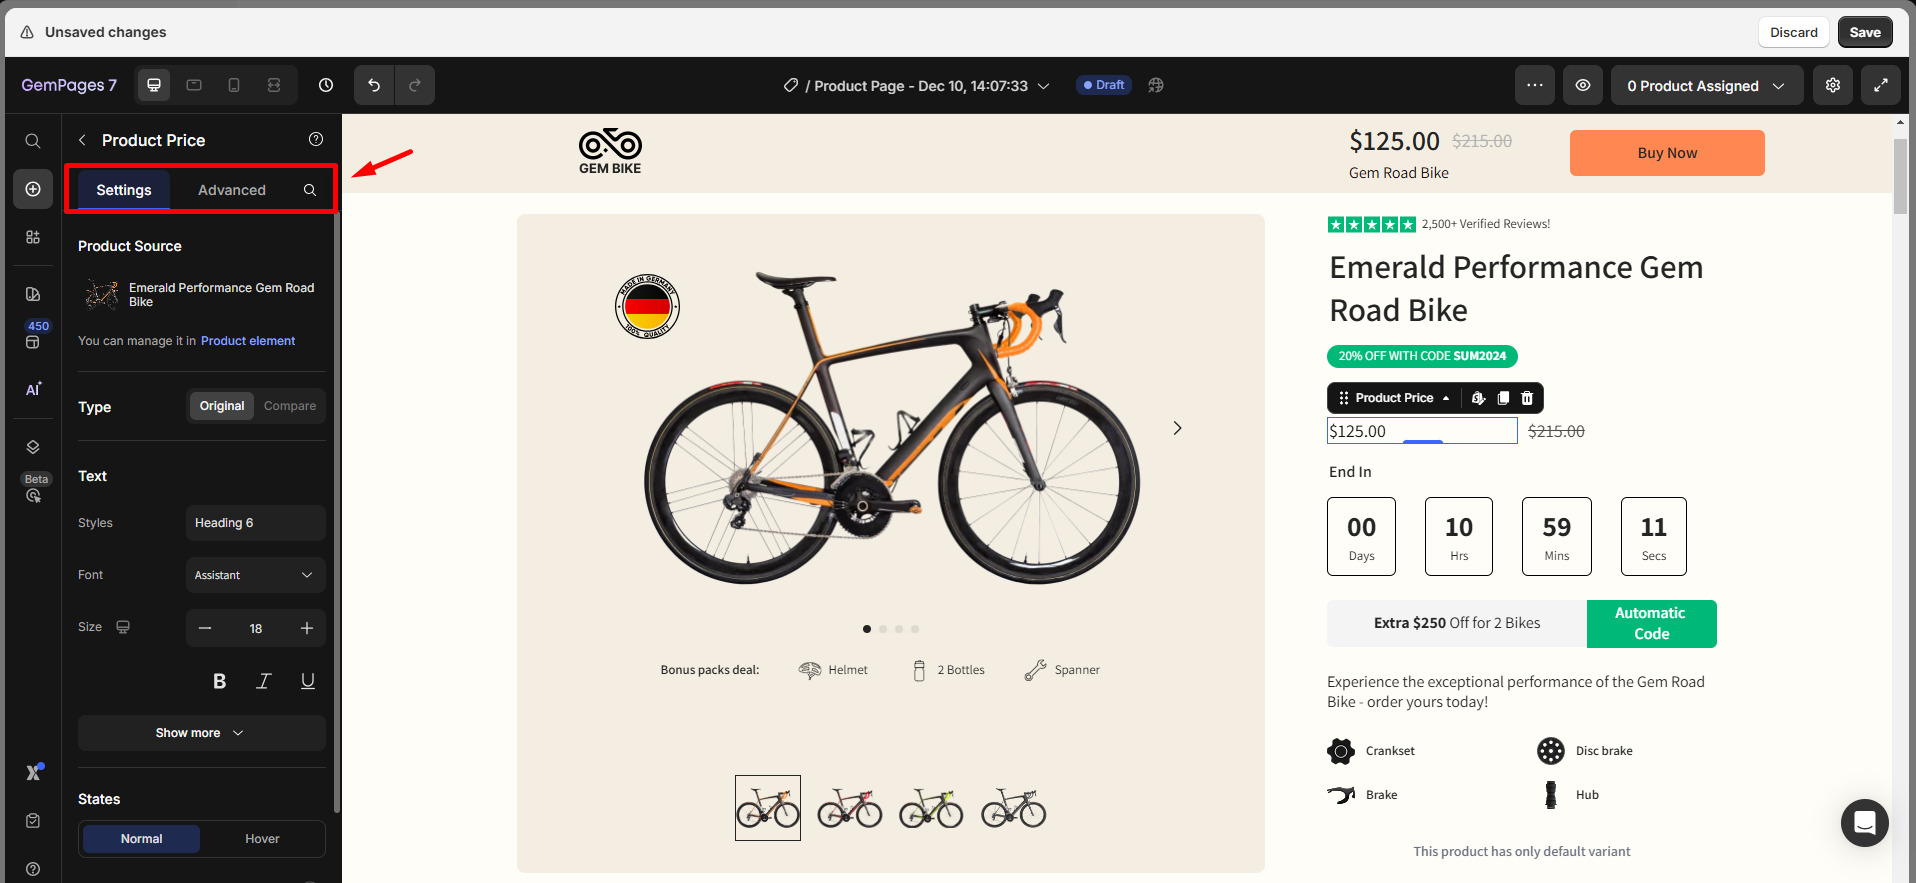Open the Assistant font dropdown
The width and height of the screenshot is (1916, 883).
point(255,575)
